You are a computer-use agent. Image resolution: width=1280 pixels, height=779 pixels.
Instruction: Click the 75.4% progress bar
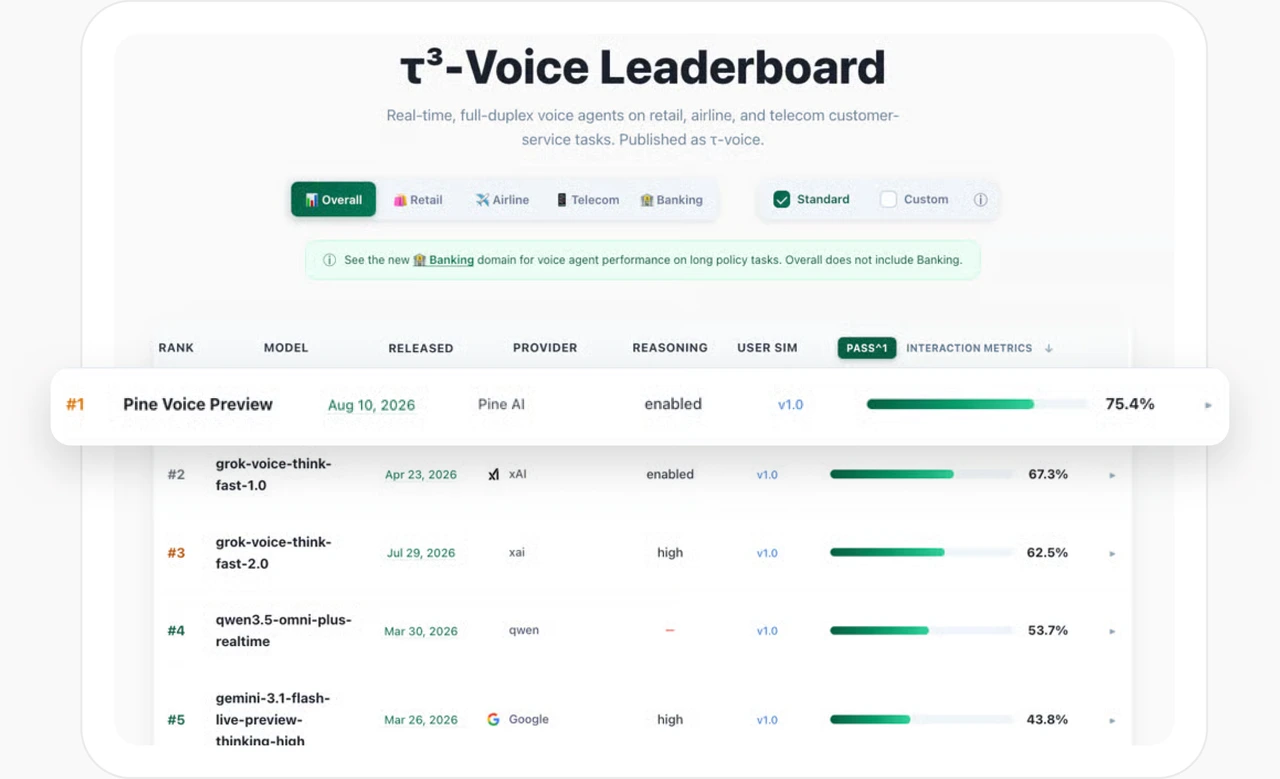pyautogui.click(x=977, y=404)
